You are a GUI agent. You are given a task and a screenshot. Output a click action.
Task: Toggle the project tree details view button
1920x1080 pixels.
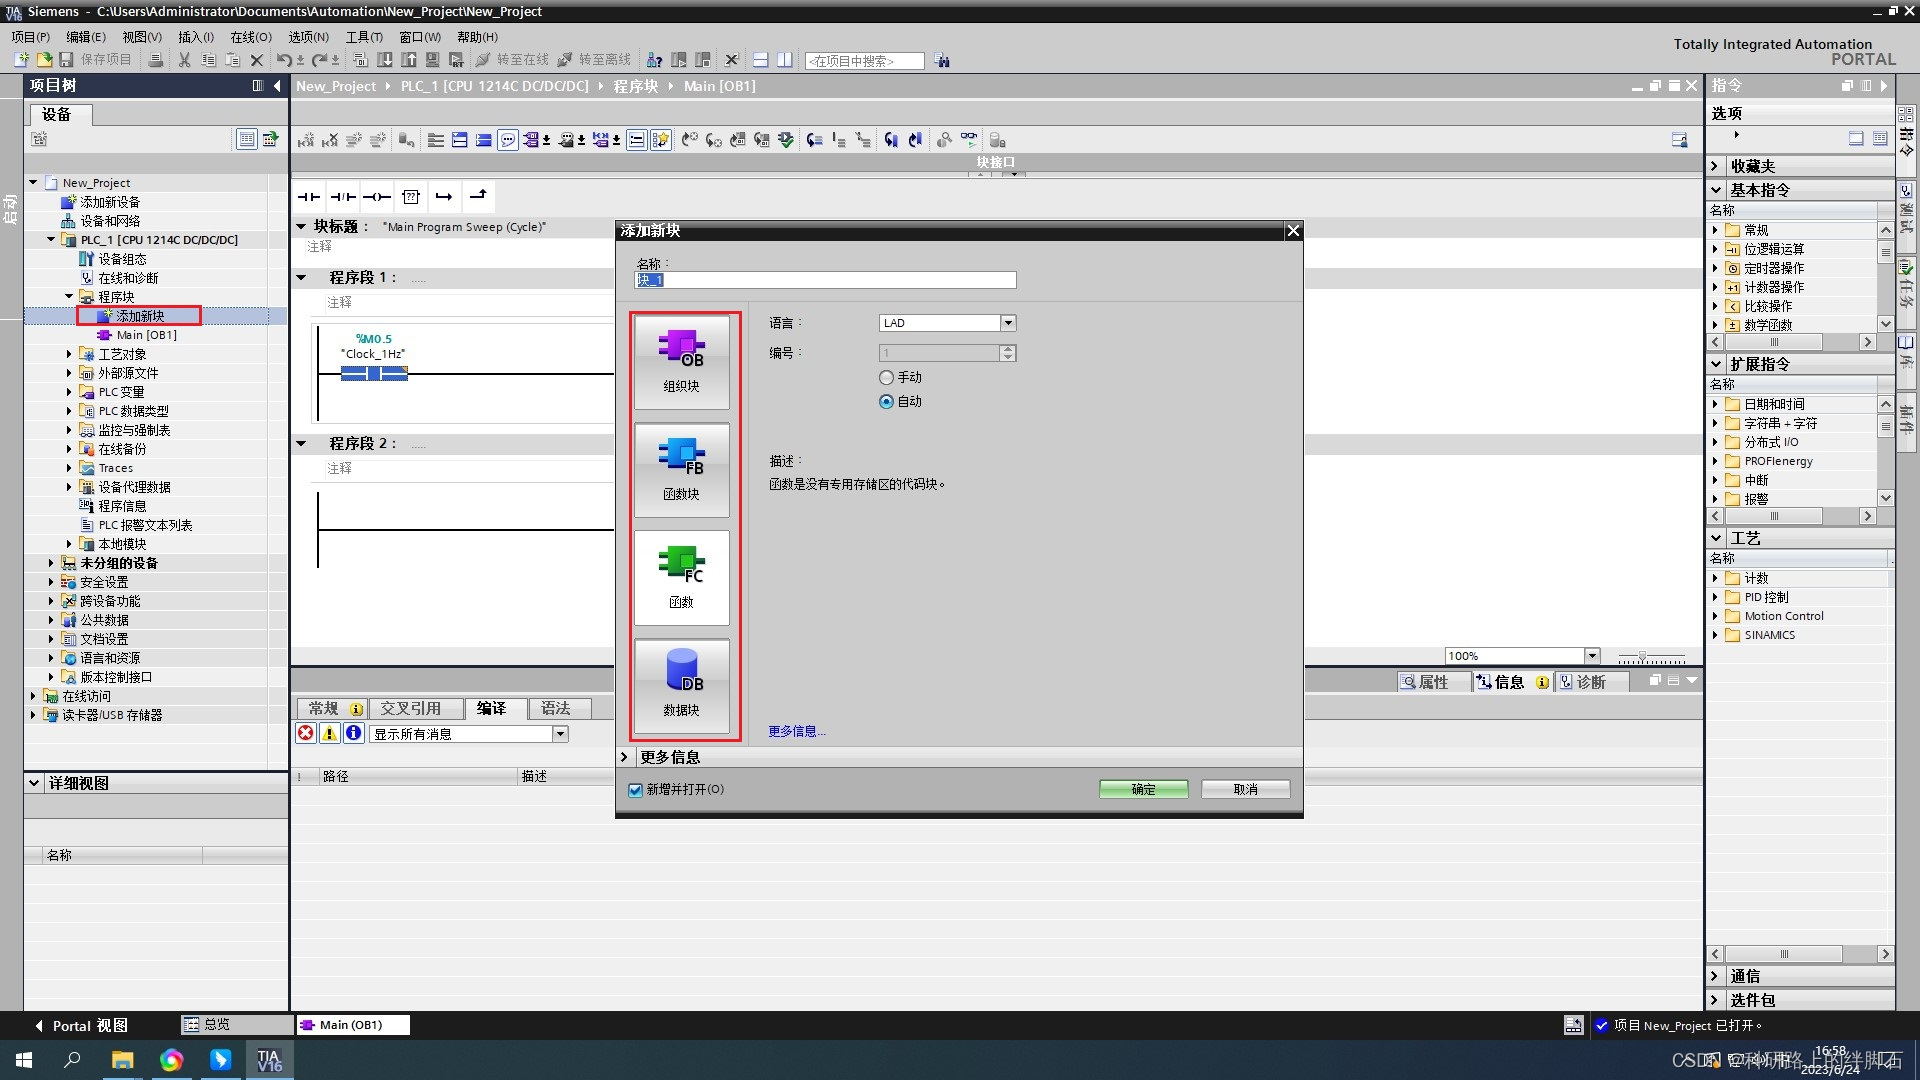tap(246, 139)
